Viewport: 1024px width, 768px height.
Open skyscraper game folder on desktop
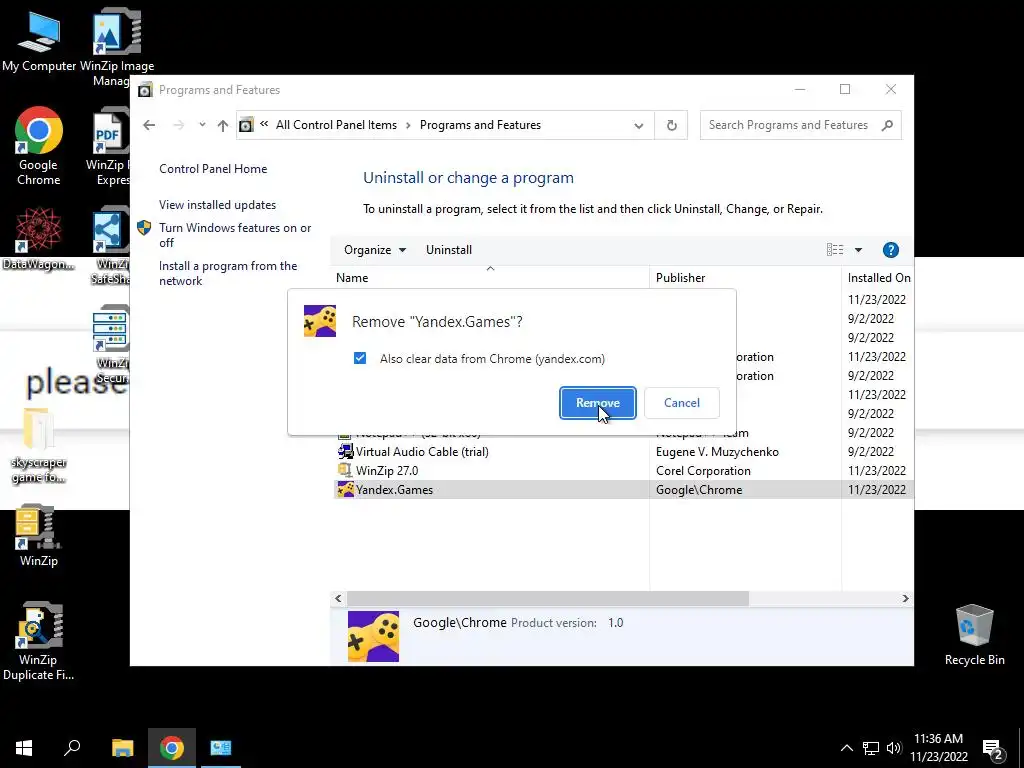[39, 446]
